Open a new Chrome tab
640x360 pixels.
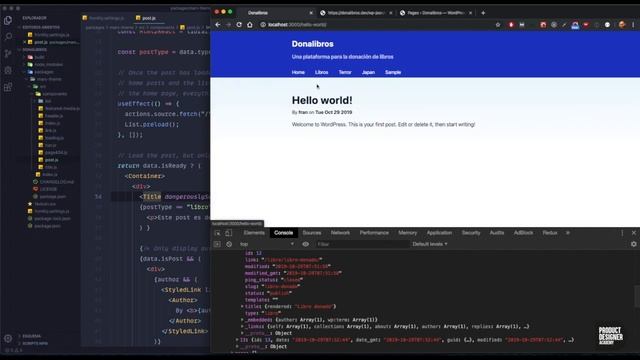pyautogui.click(x=483, y=13)
